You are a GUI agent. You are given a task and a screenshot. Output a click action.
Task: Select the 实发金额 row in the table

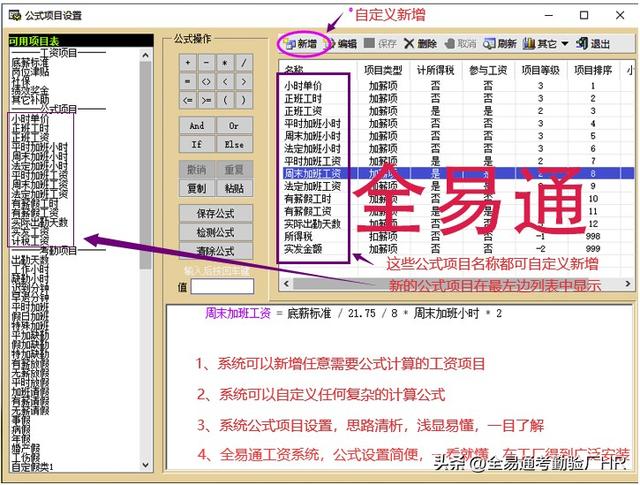pyautogui.click(x=457, y=249)
